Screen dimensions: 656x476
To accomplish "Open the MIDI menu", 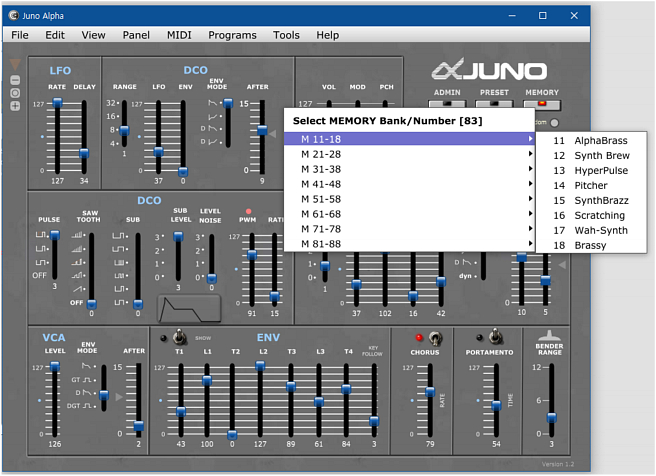I will click(179, 35).
